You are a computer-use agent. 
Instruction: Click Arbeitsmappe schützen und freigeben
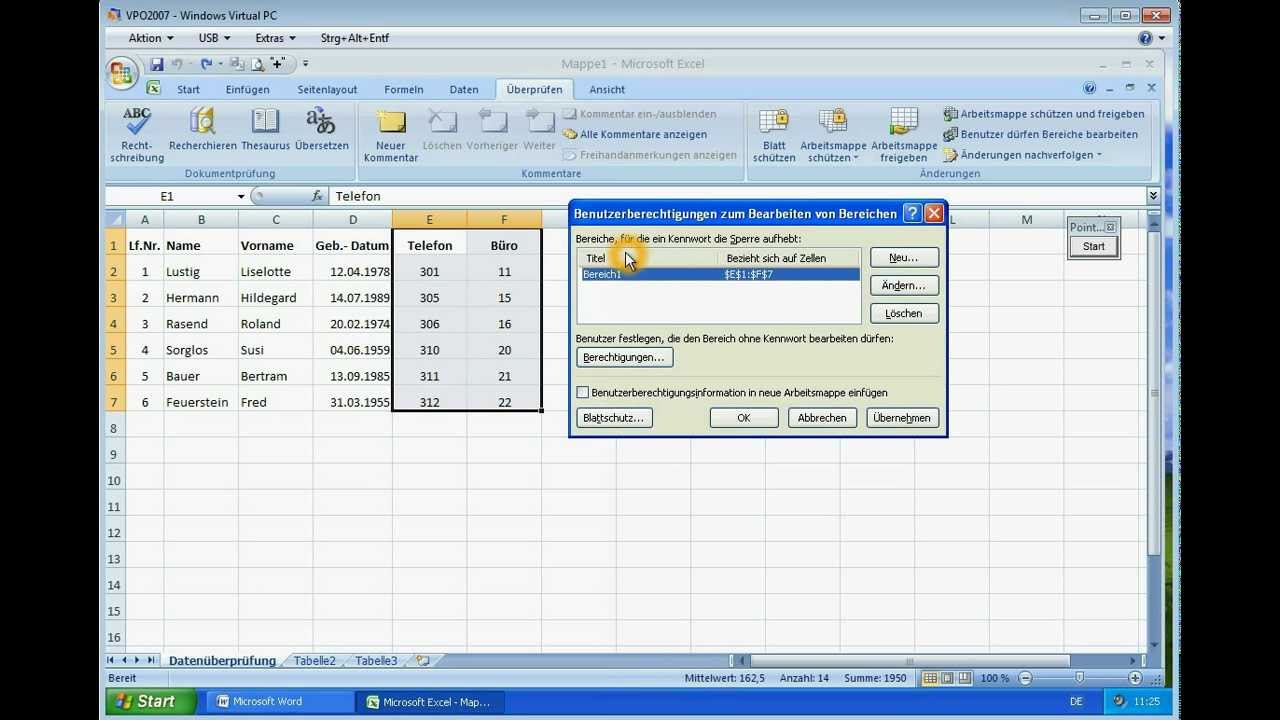point(1044,114)
